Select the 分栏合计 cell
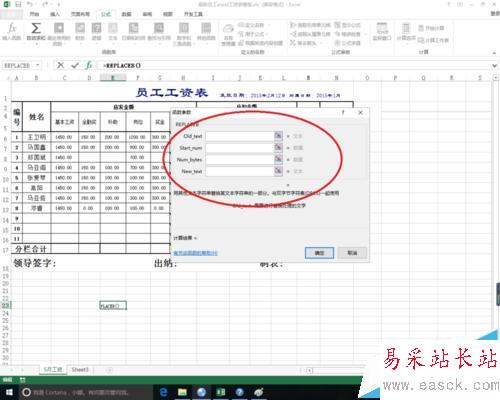Viewport: 500px width, 400px height. [x=31, y=249]
